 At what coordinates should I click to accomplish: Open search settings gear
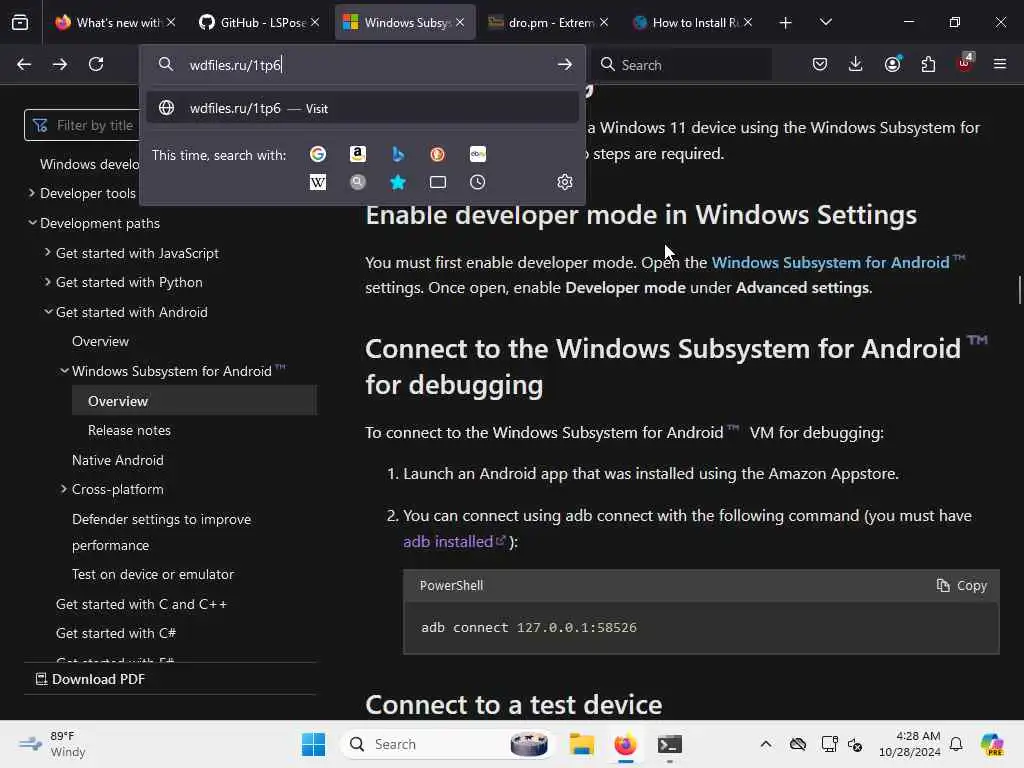click(x=565, y=182)
